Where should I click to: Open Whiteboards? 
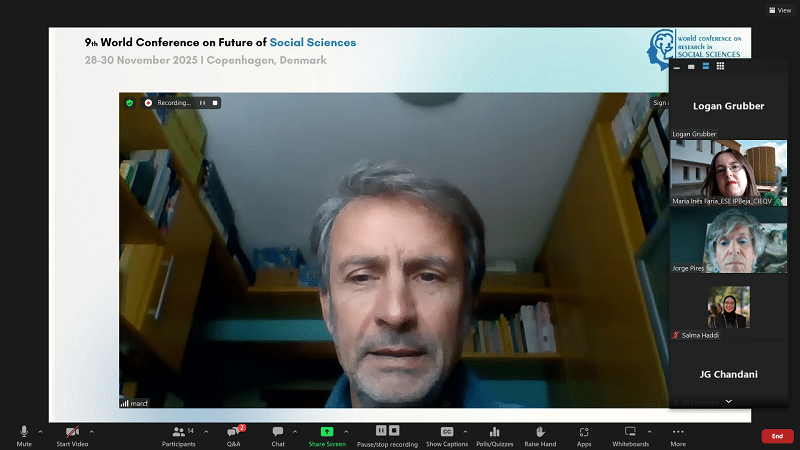(630, 435)
